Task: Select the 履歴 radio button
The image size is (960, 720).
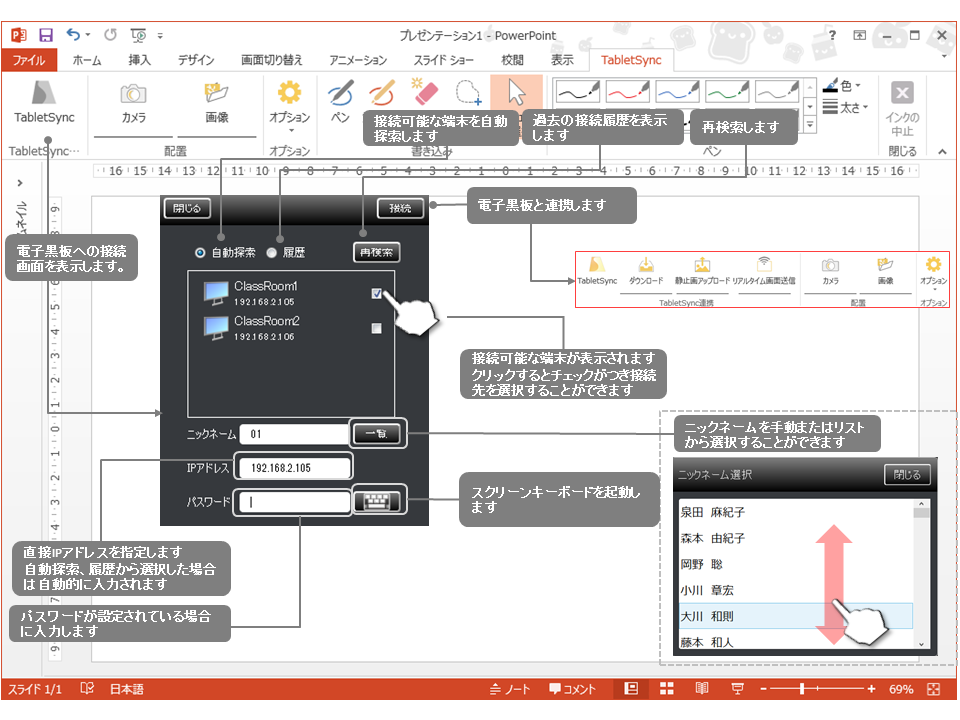Action: [x=271, y=252]
